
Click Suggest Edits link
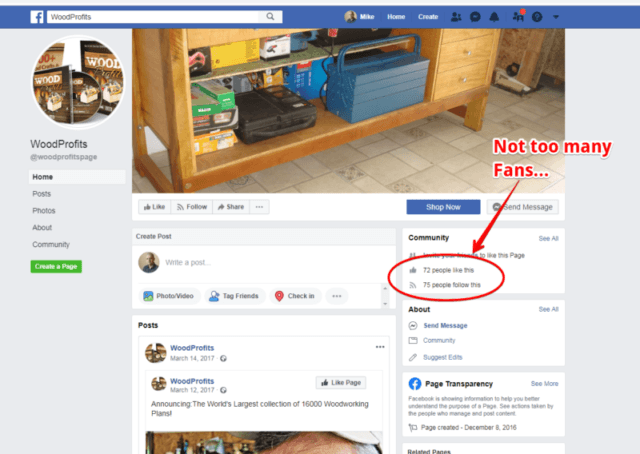(x=442, y=357)
